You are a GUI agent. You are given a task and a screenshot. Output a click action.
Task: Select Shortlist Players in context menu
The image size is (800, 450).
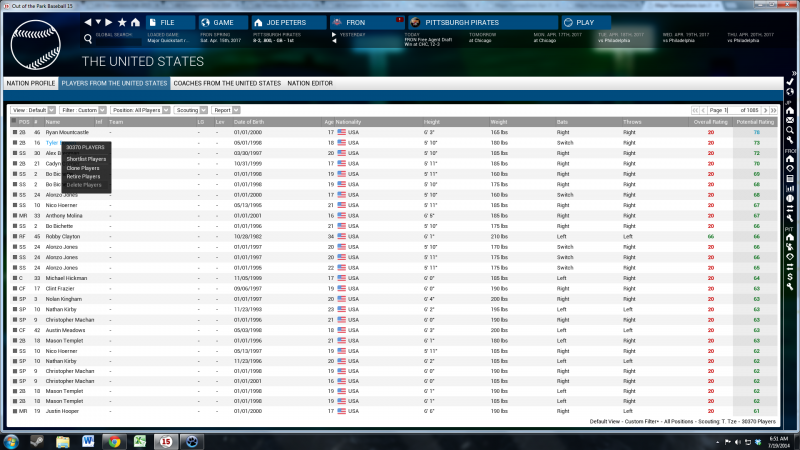86,159
